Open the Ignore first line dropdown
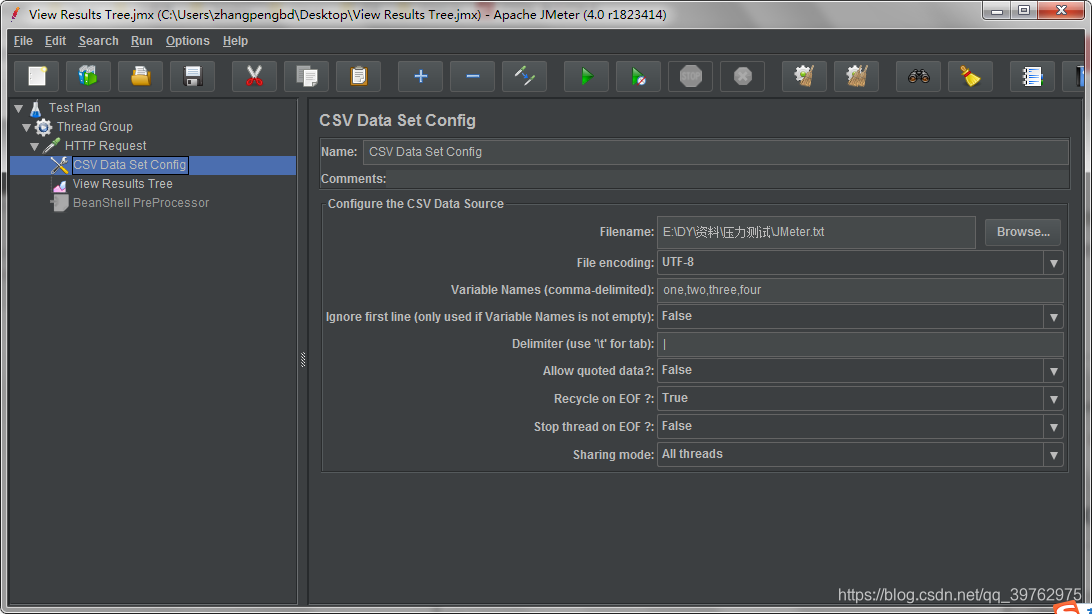 [1053, 317]
